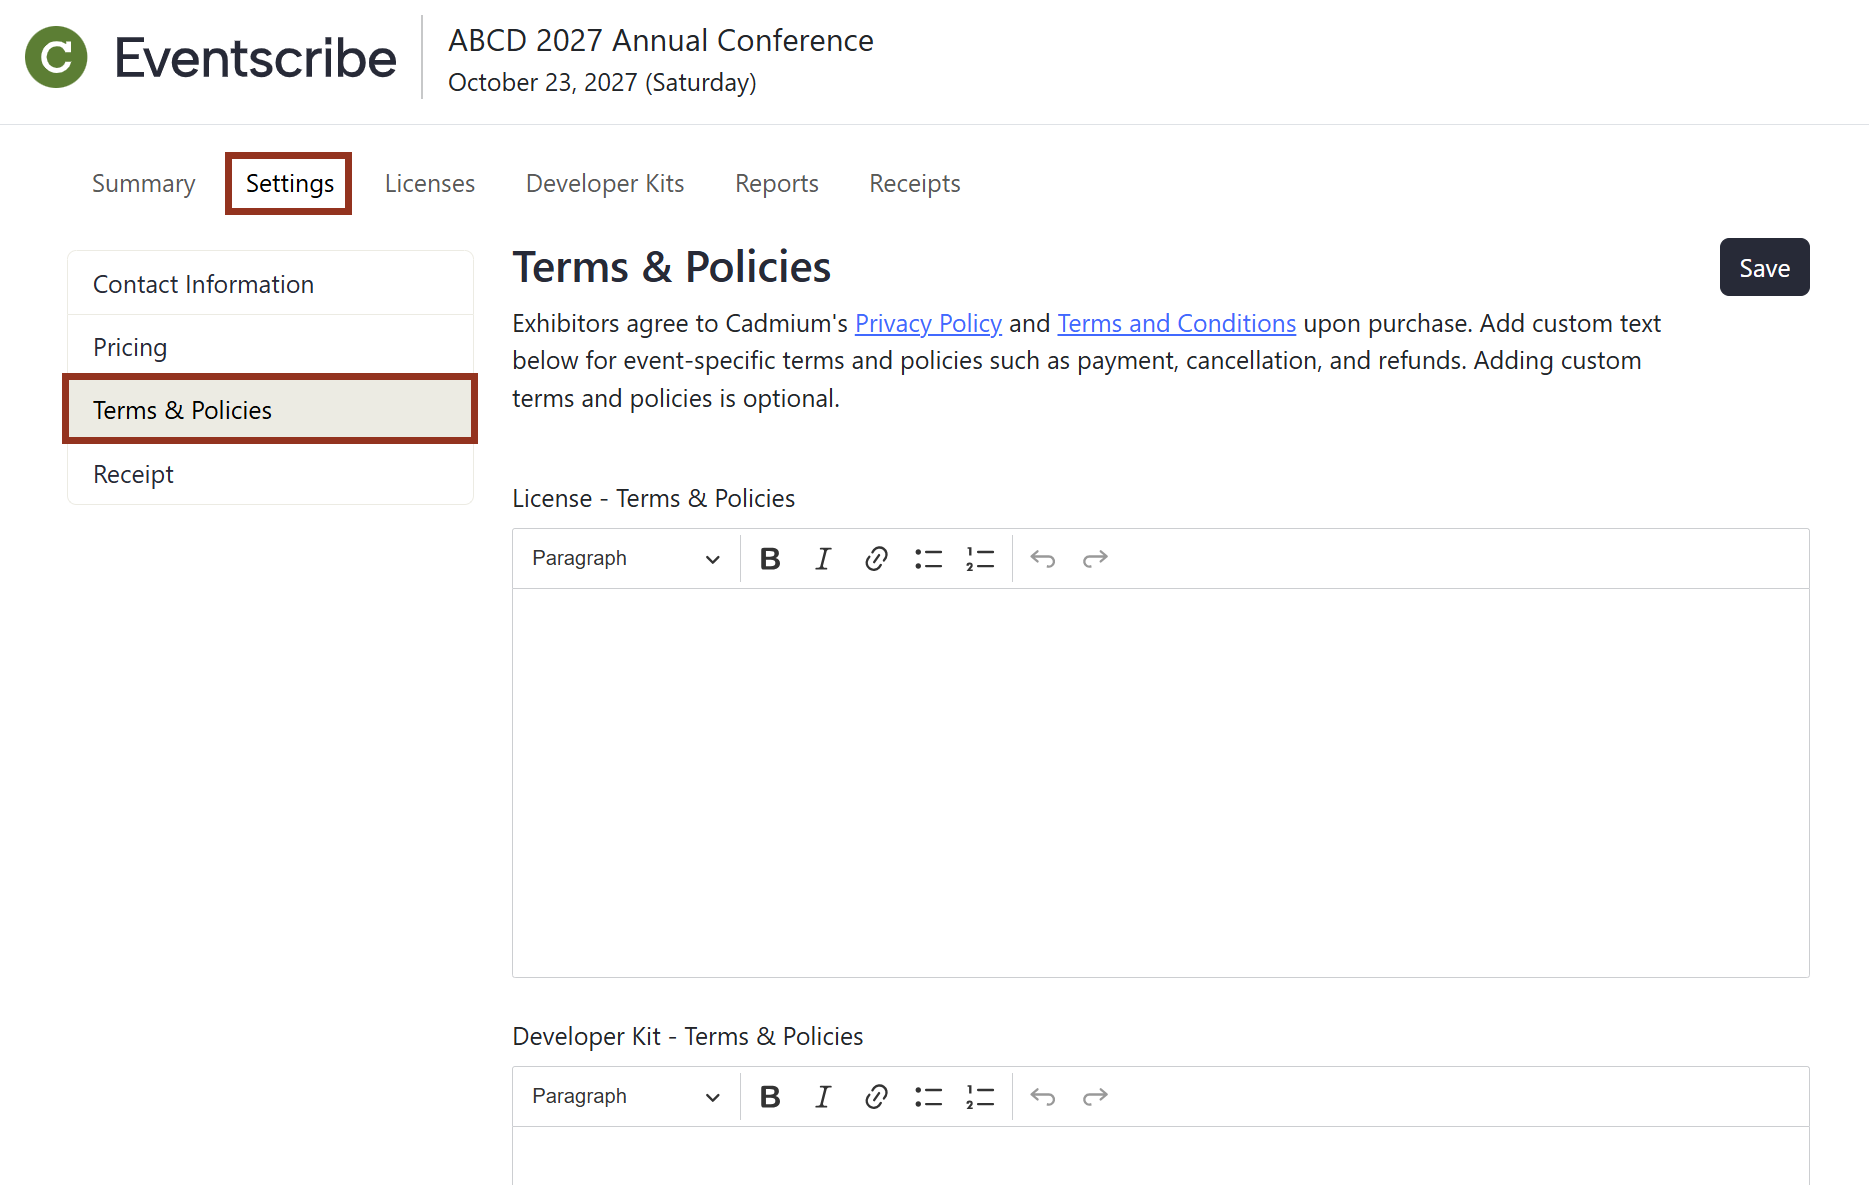Insert a hyperlink in the License editor
The height and width of the screenshot is (1185, 1869).
(876, 558)
